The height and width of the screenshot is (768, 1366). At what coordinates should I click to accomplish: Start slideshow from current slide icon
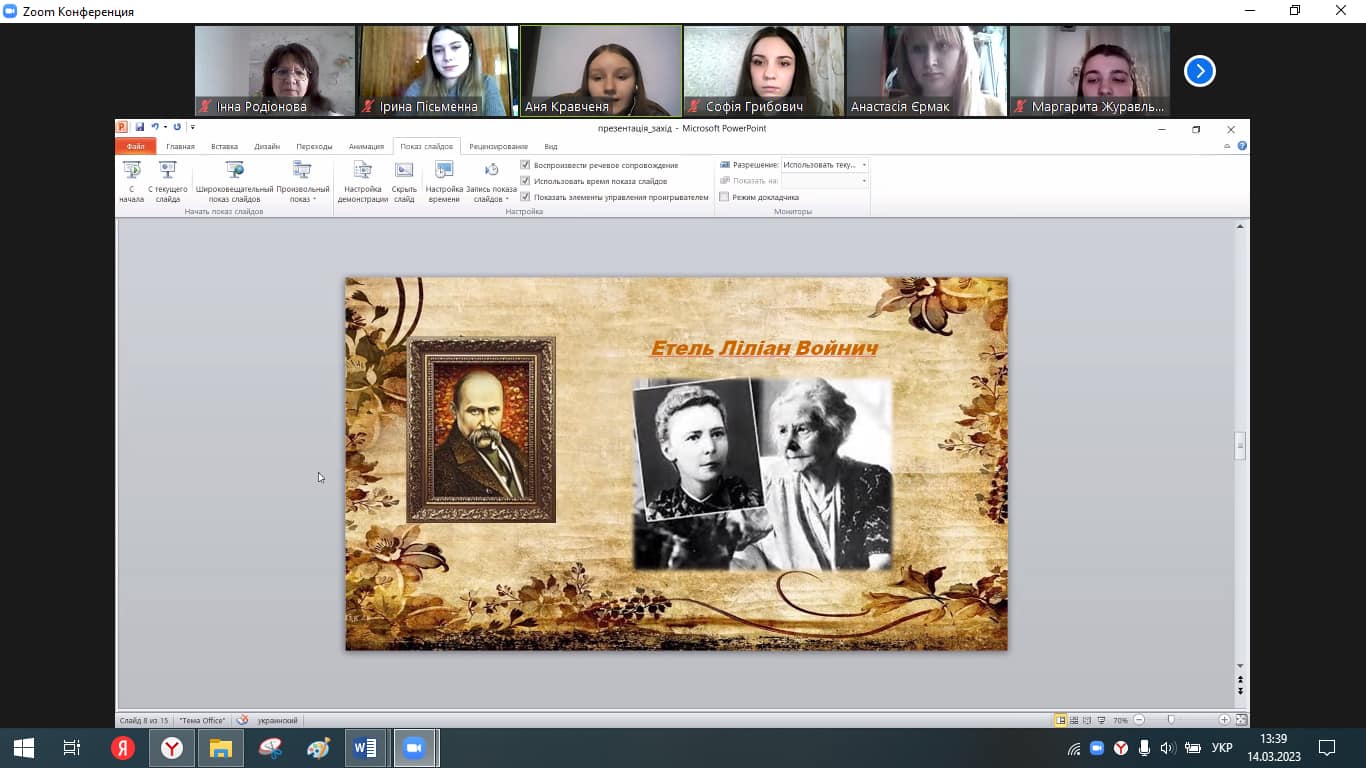pos(168,171)
